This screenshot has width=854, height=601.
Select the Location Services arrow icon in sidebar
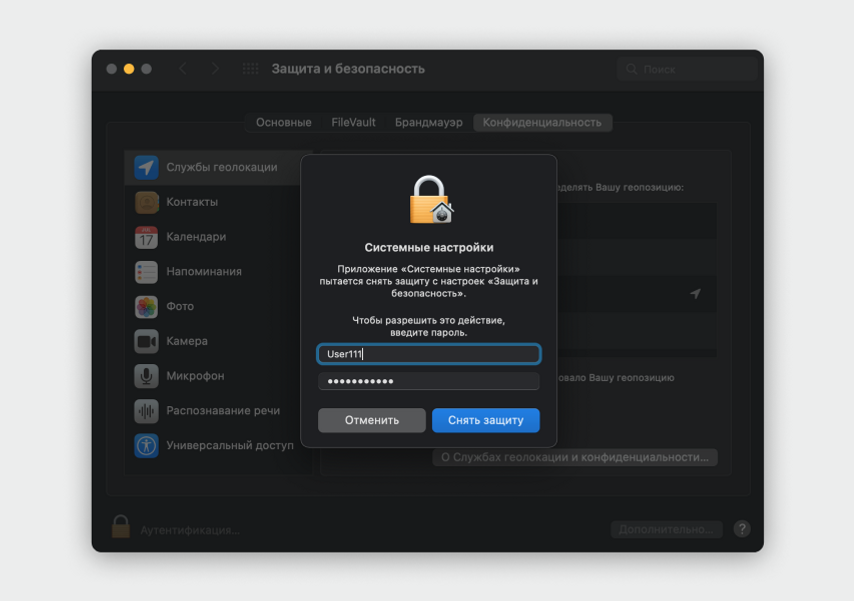(x=147, y=167)
